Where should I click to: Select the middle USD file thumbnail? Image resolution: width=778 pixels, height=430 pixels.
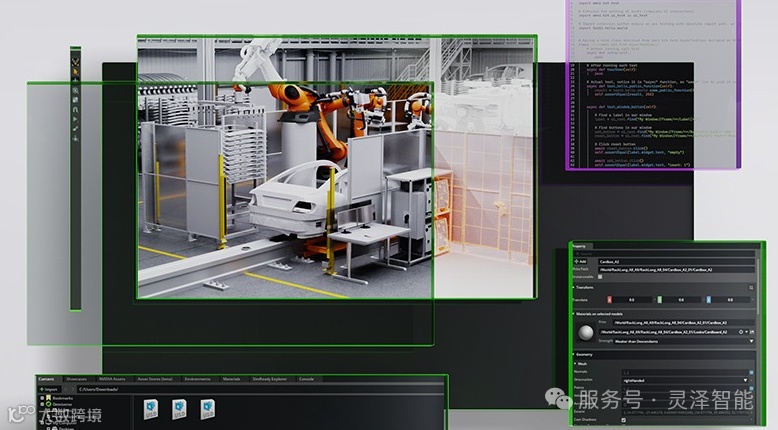[179, 409]
